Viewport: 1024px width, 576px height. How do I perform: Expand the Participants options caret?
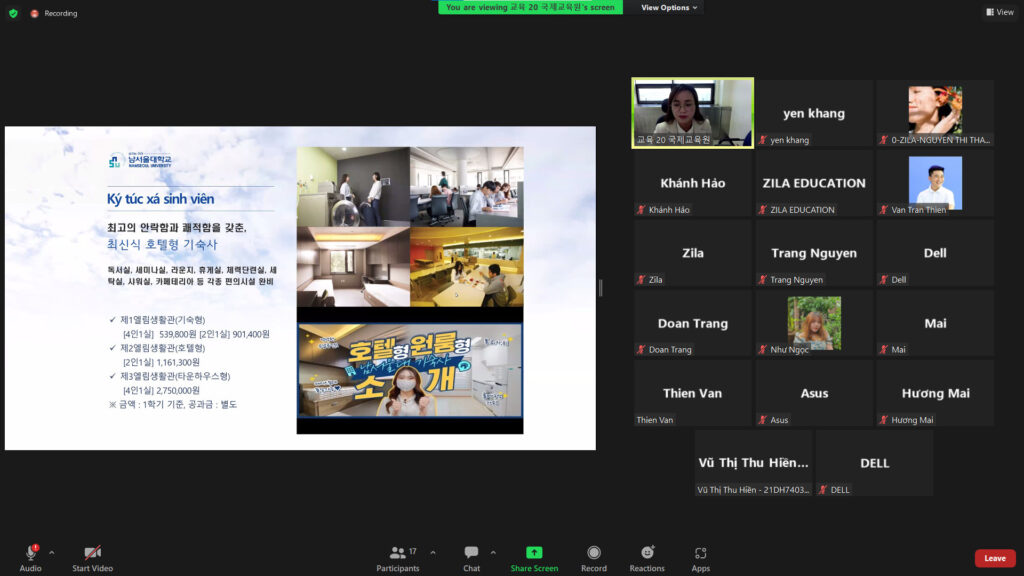[x=433, y=552]
